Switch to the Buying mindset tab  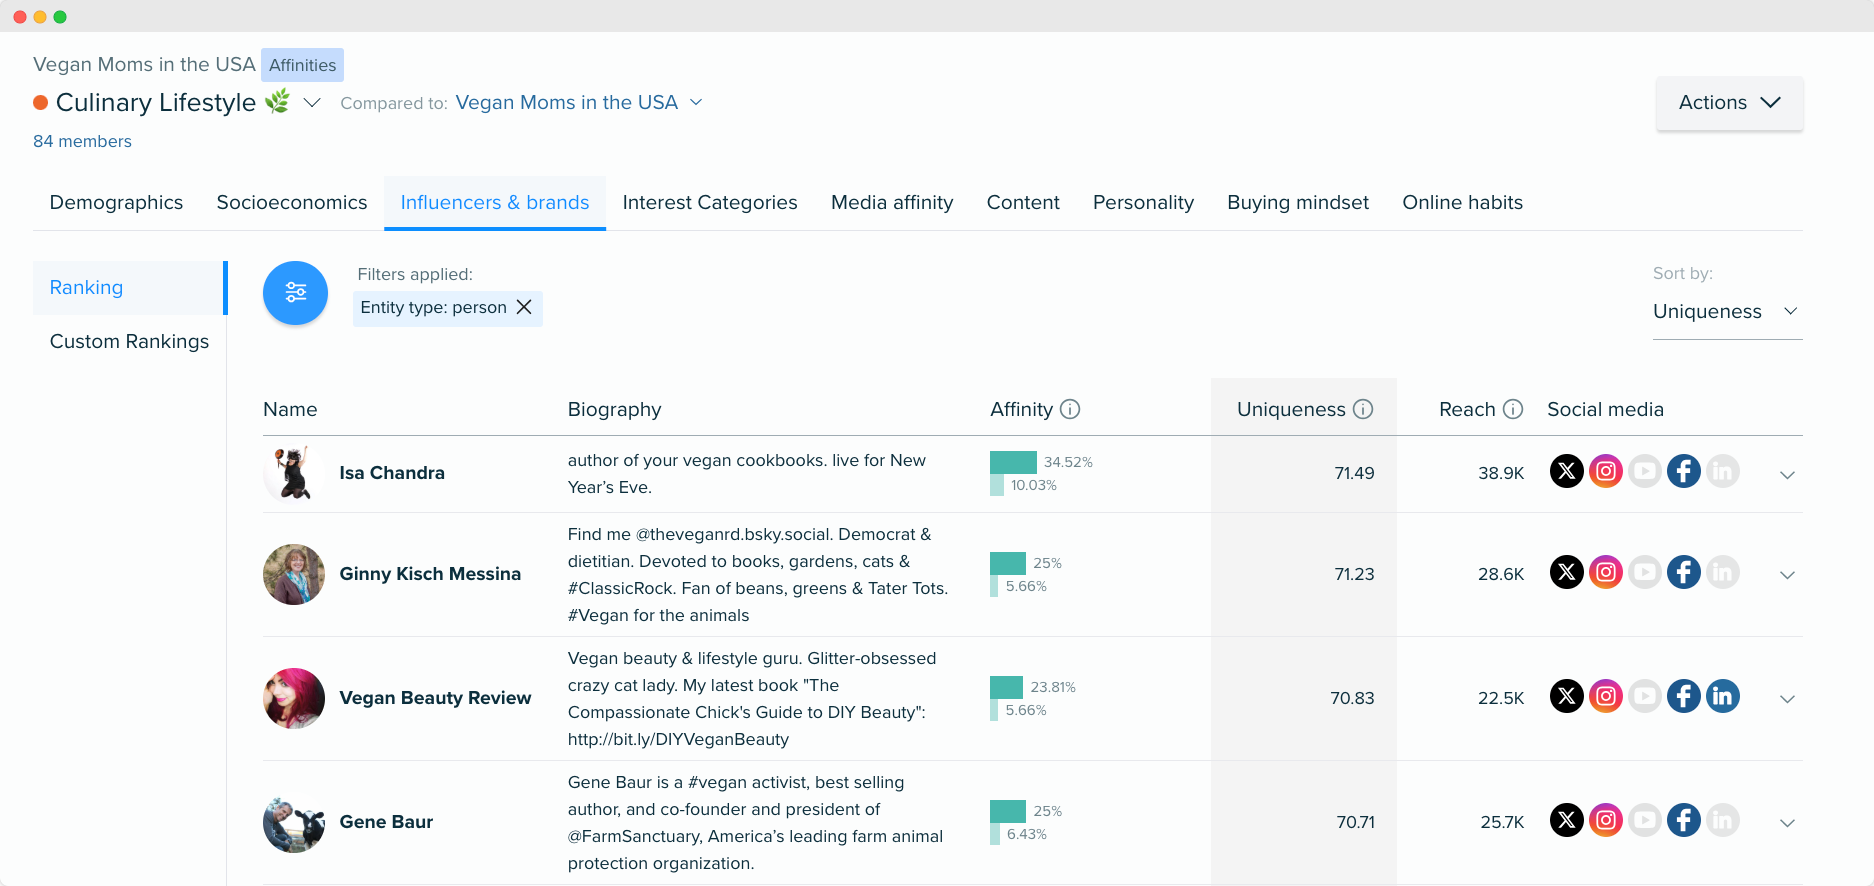click(x=1298, y=203)
